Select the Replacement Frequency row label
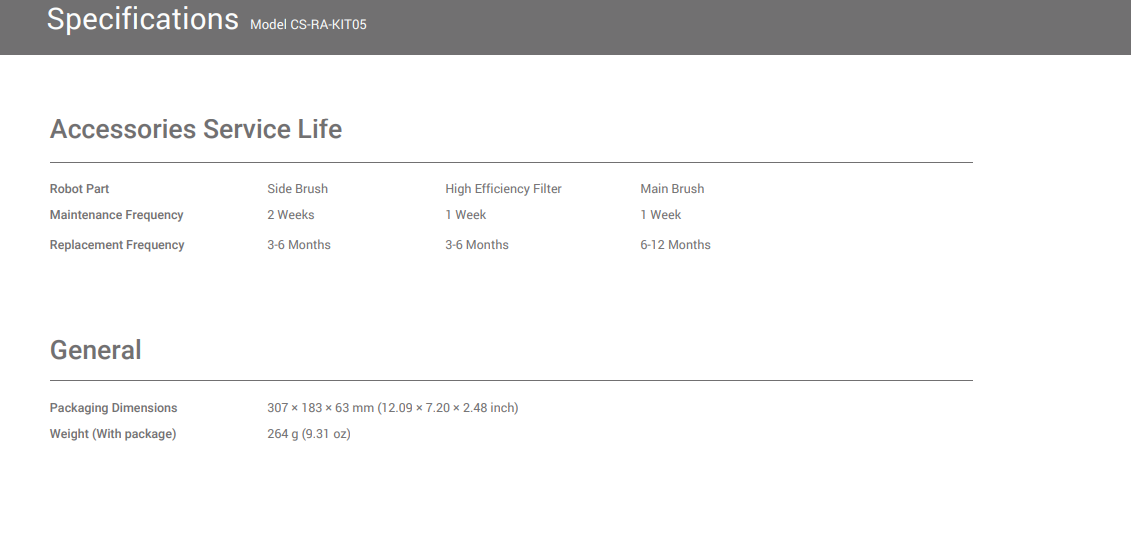1131x547 pixels. (x=117, y=245)
